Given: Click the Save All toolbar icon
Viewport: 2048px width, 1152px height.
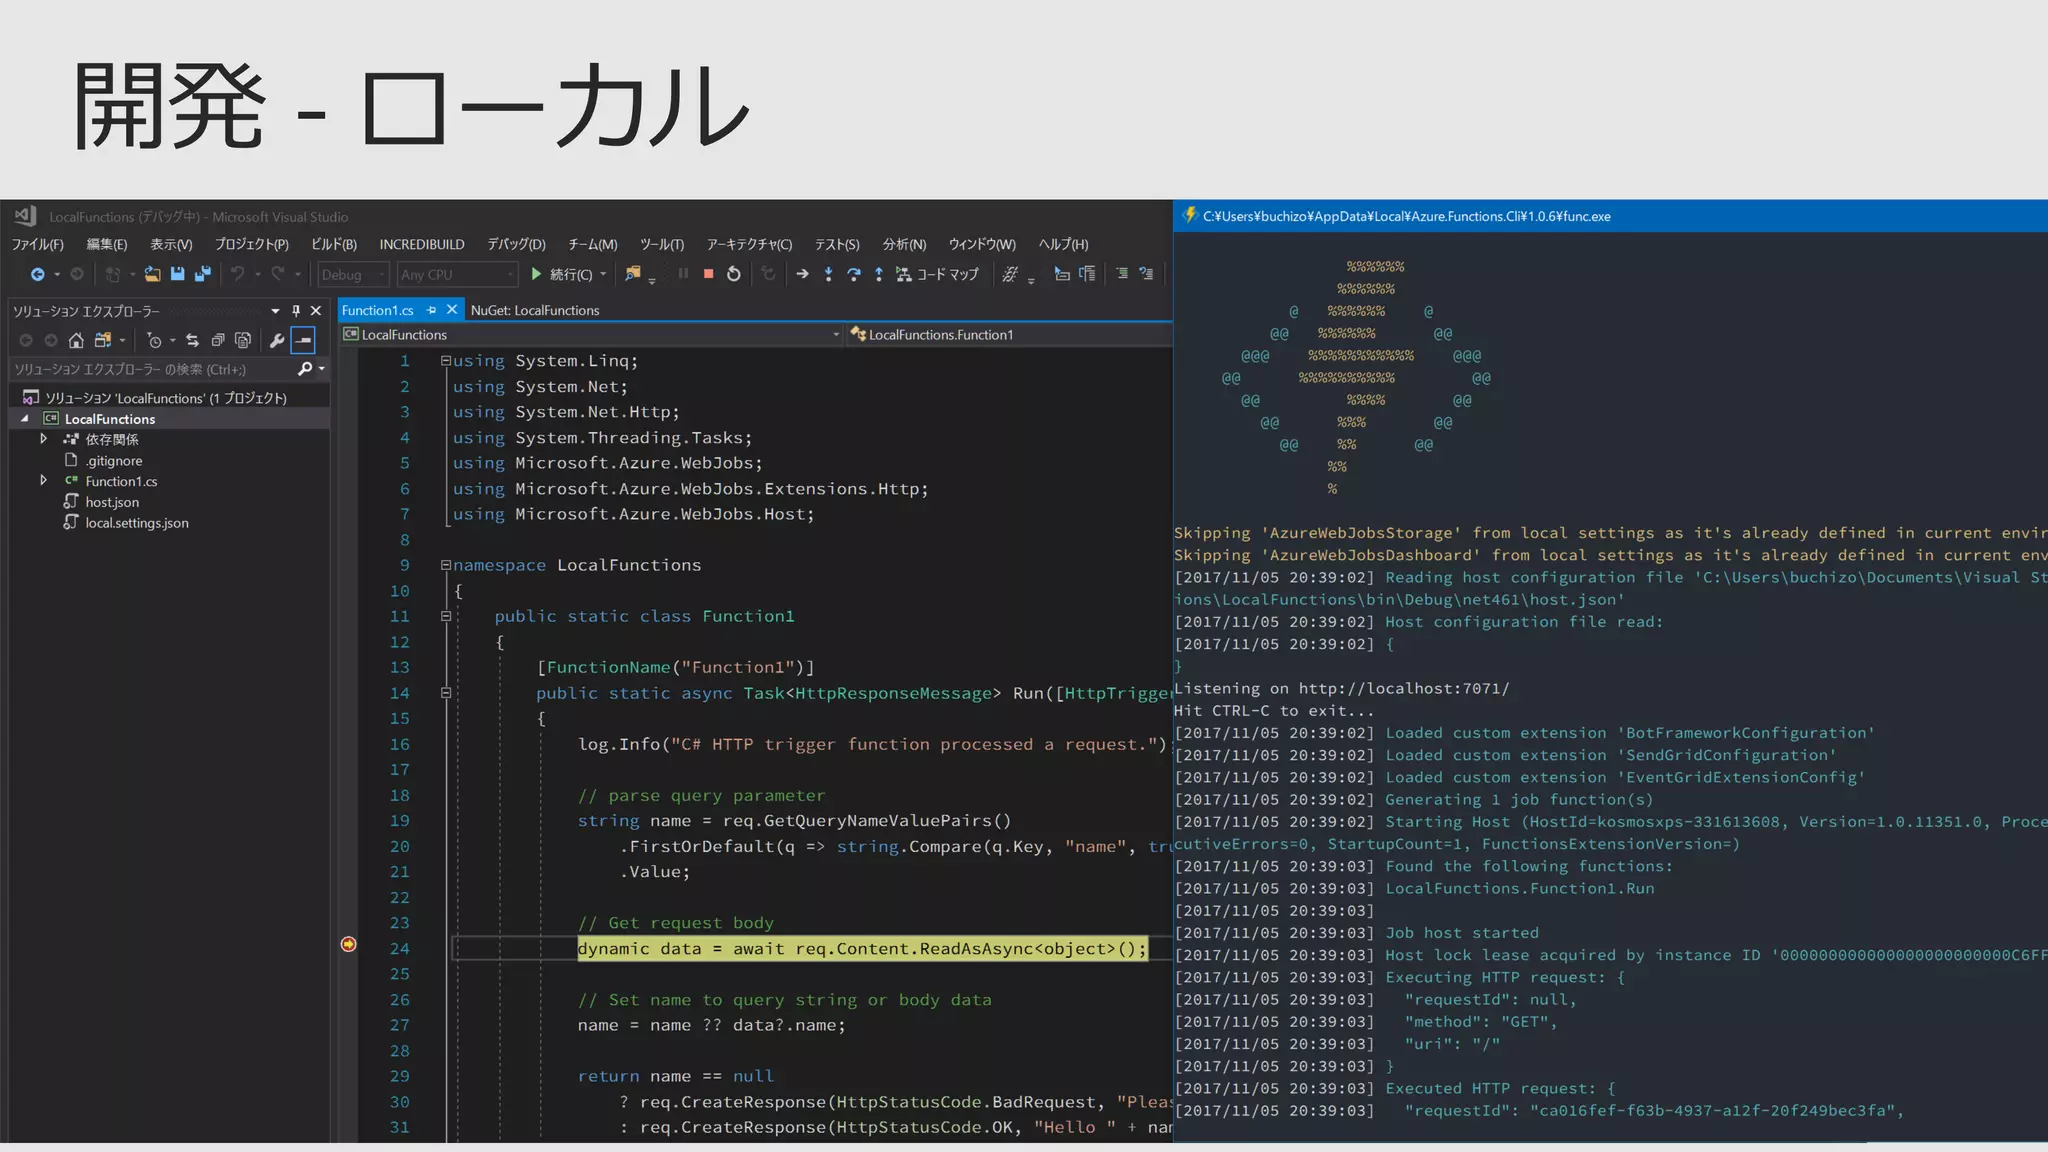Looking at the screenshot, I should 202,274.
